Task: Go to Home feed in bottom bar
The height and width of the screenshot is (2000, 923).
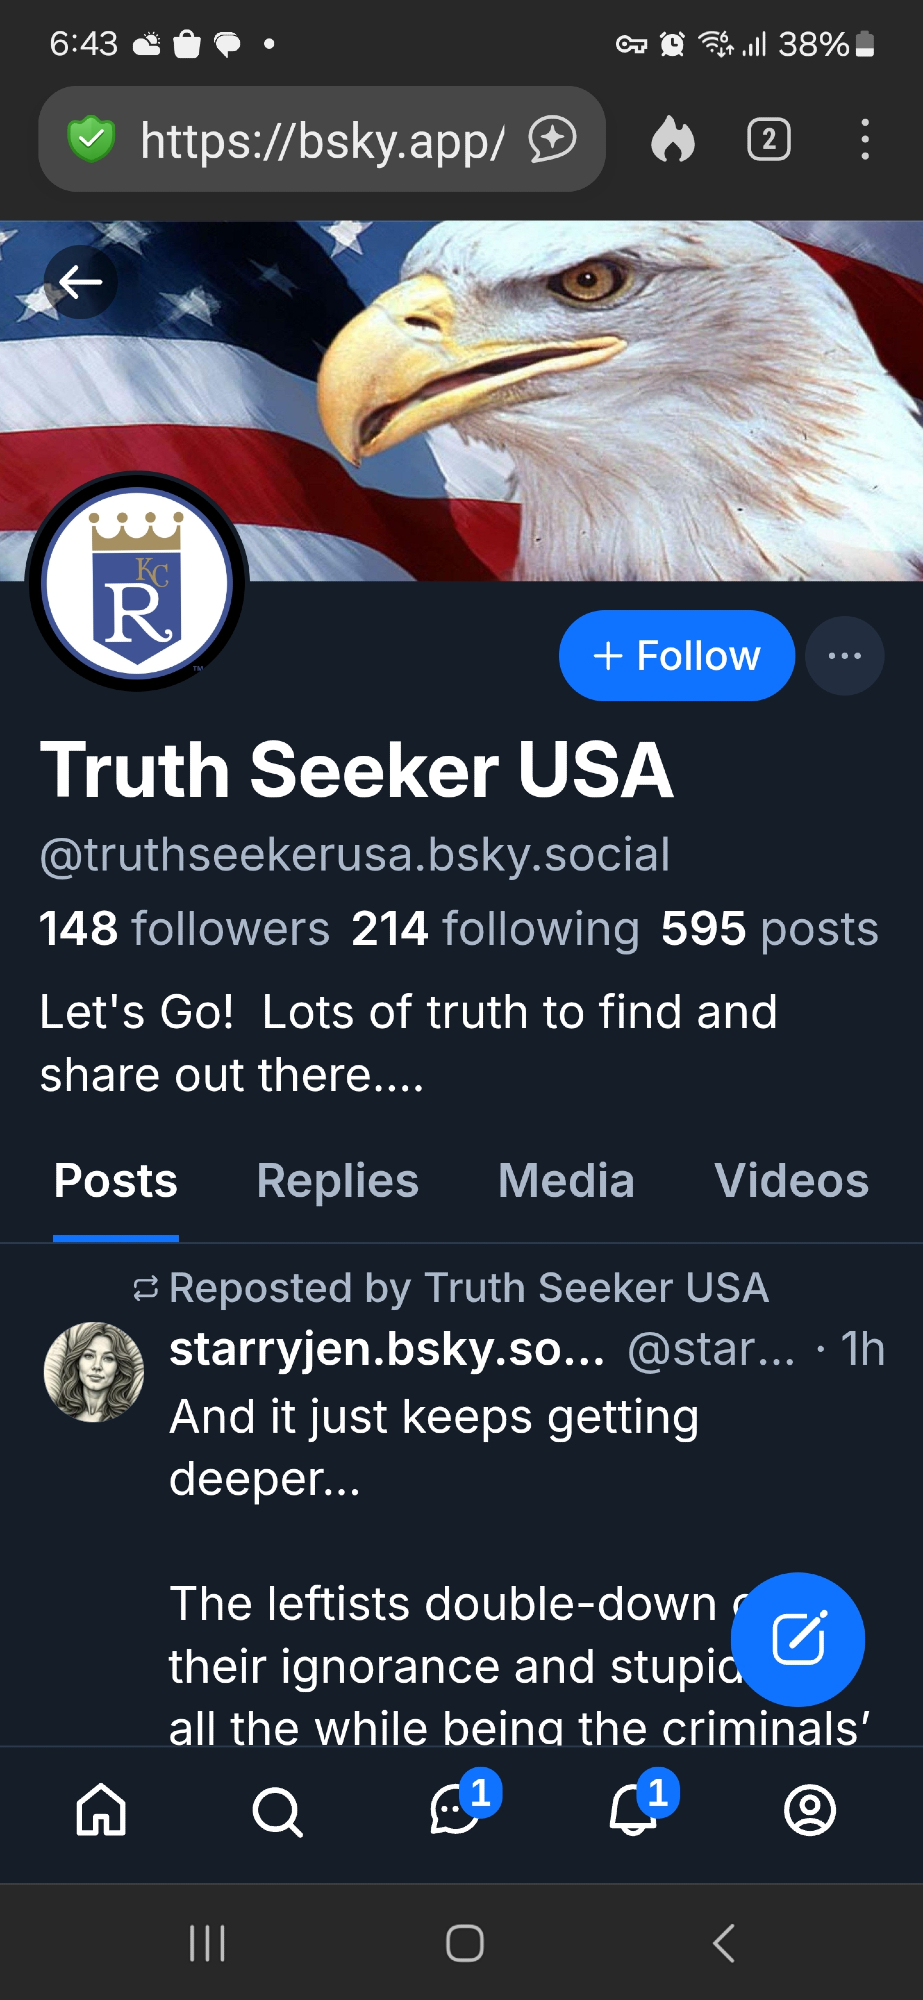Action: 102,1811
